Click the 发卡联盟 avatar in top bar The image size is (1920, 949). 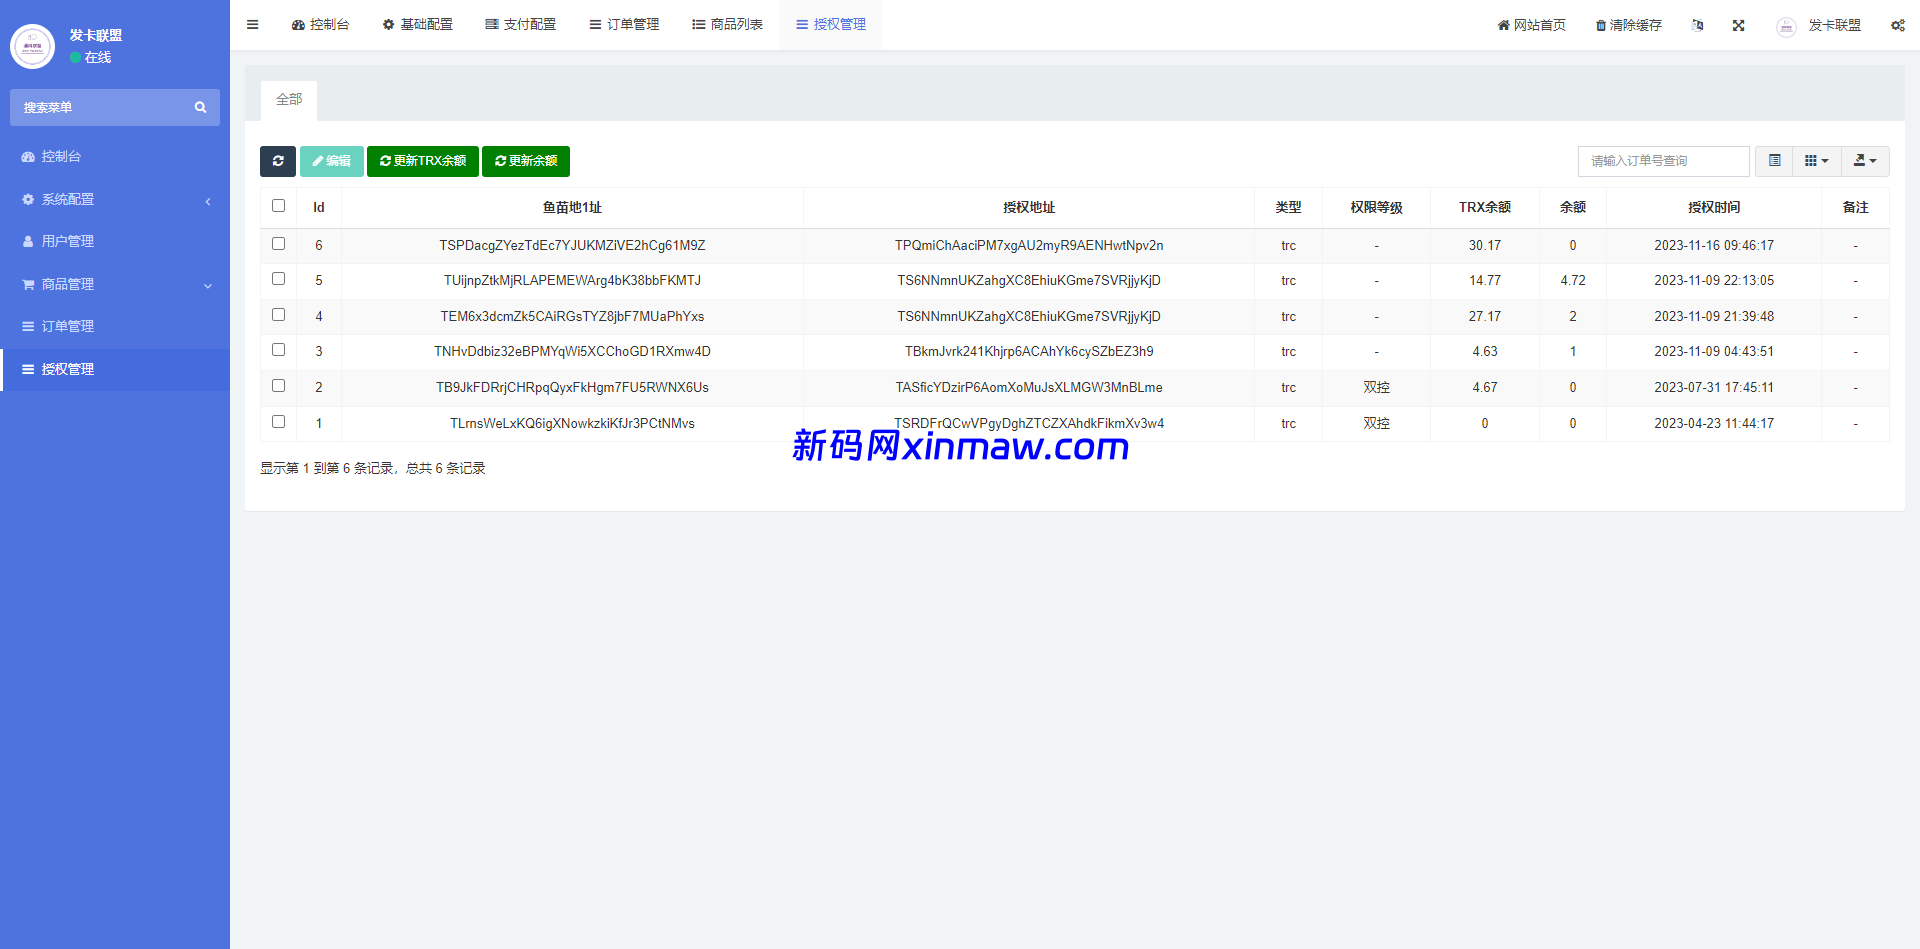(1786, 26)
